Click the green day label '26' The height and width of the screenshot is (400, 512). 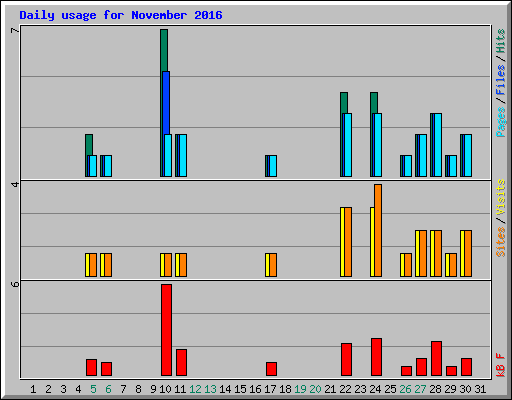(405, 389)
